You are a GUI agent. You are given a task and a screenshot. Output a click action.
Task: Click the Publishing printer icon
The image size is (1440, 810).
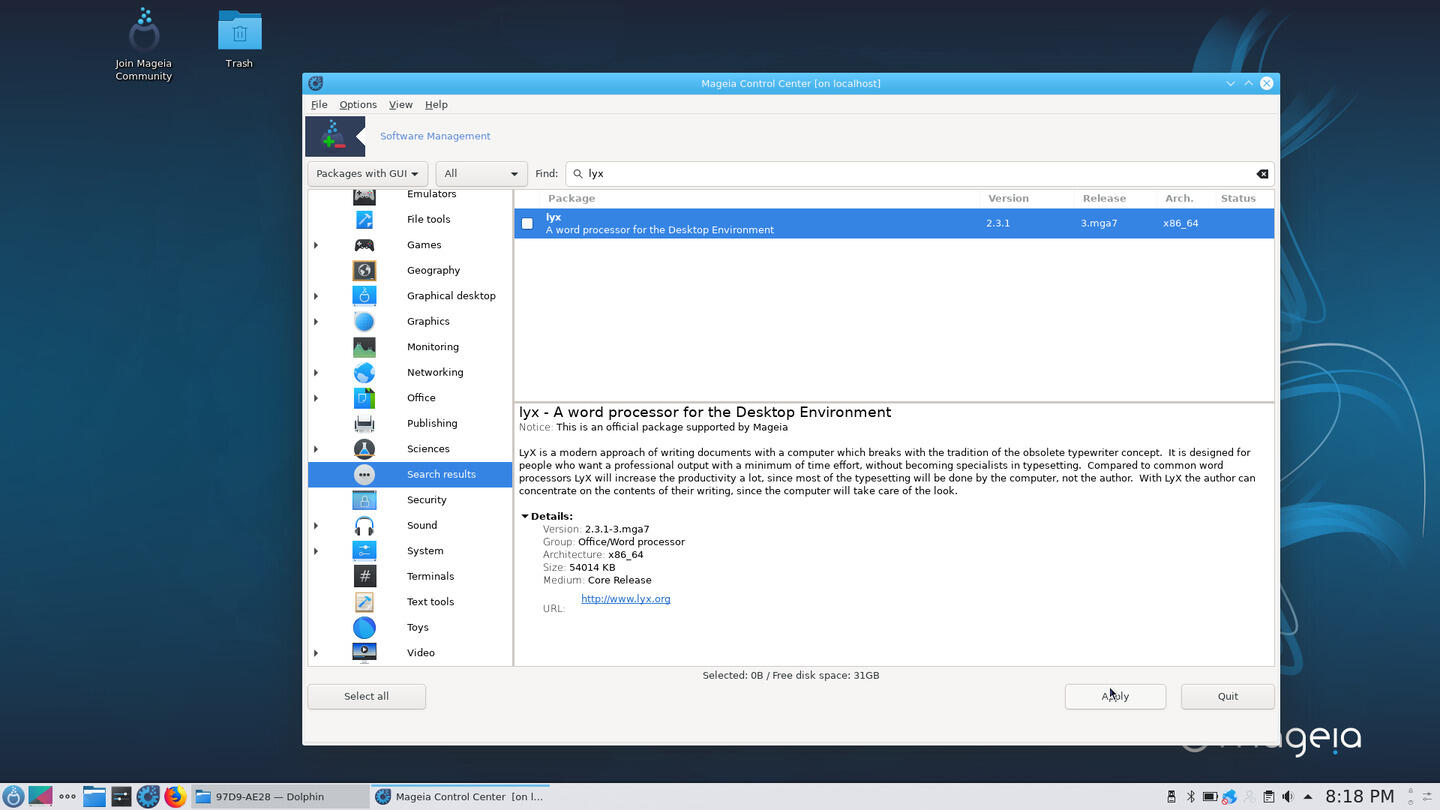pyautogui.click(x=364, y=423)
